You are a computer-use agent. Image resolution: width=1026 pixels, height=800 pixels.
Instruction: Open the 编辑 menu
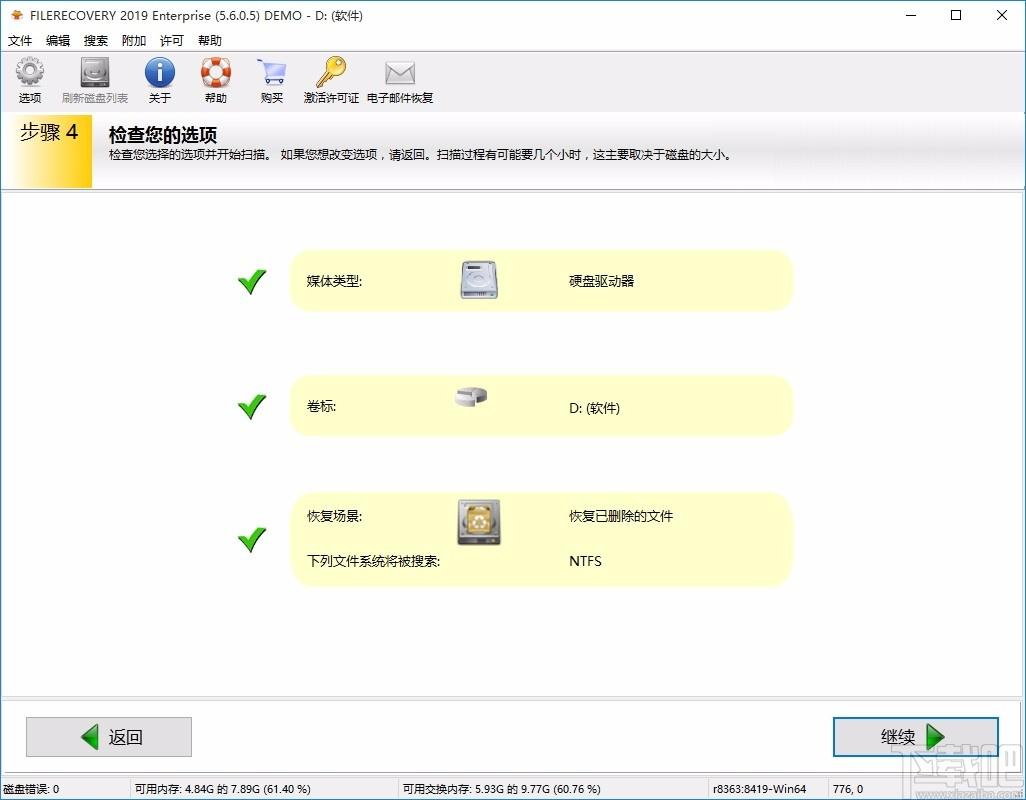[58, 41]
